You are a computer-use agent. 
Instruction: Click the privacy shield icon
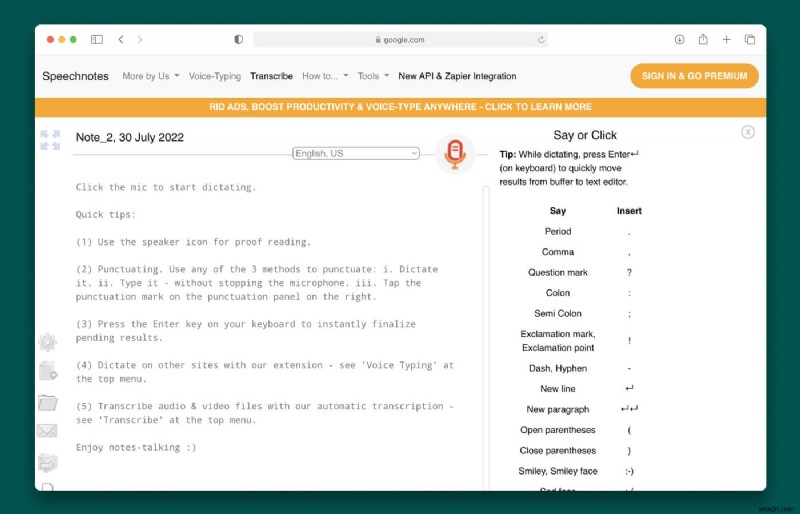pyautogui.click(x=238, y=39)
